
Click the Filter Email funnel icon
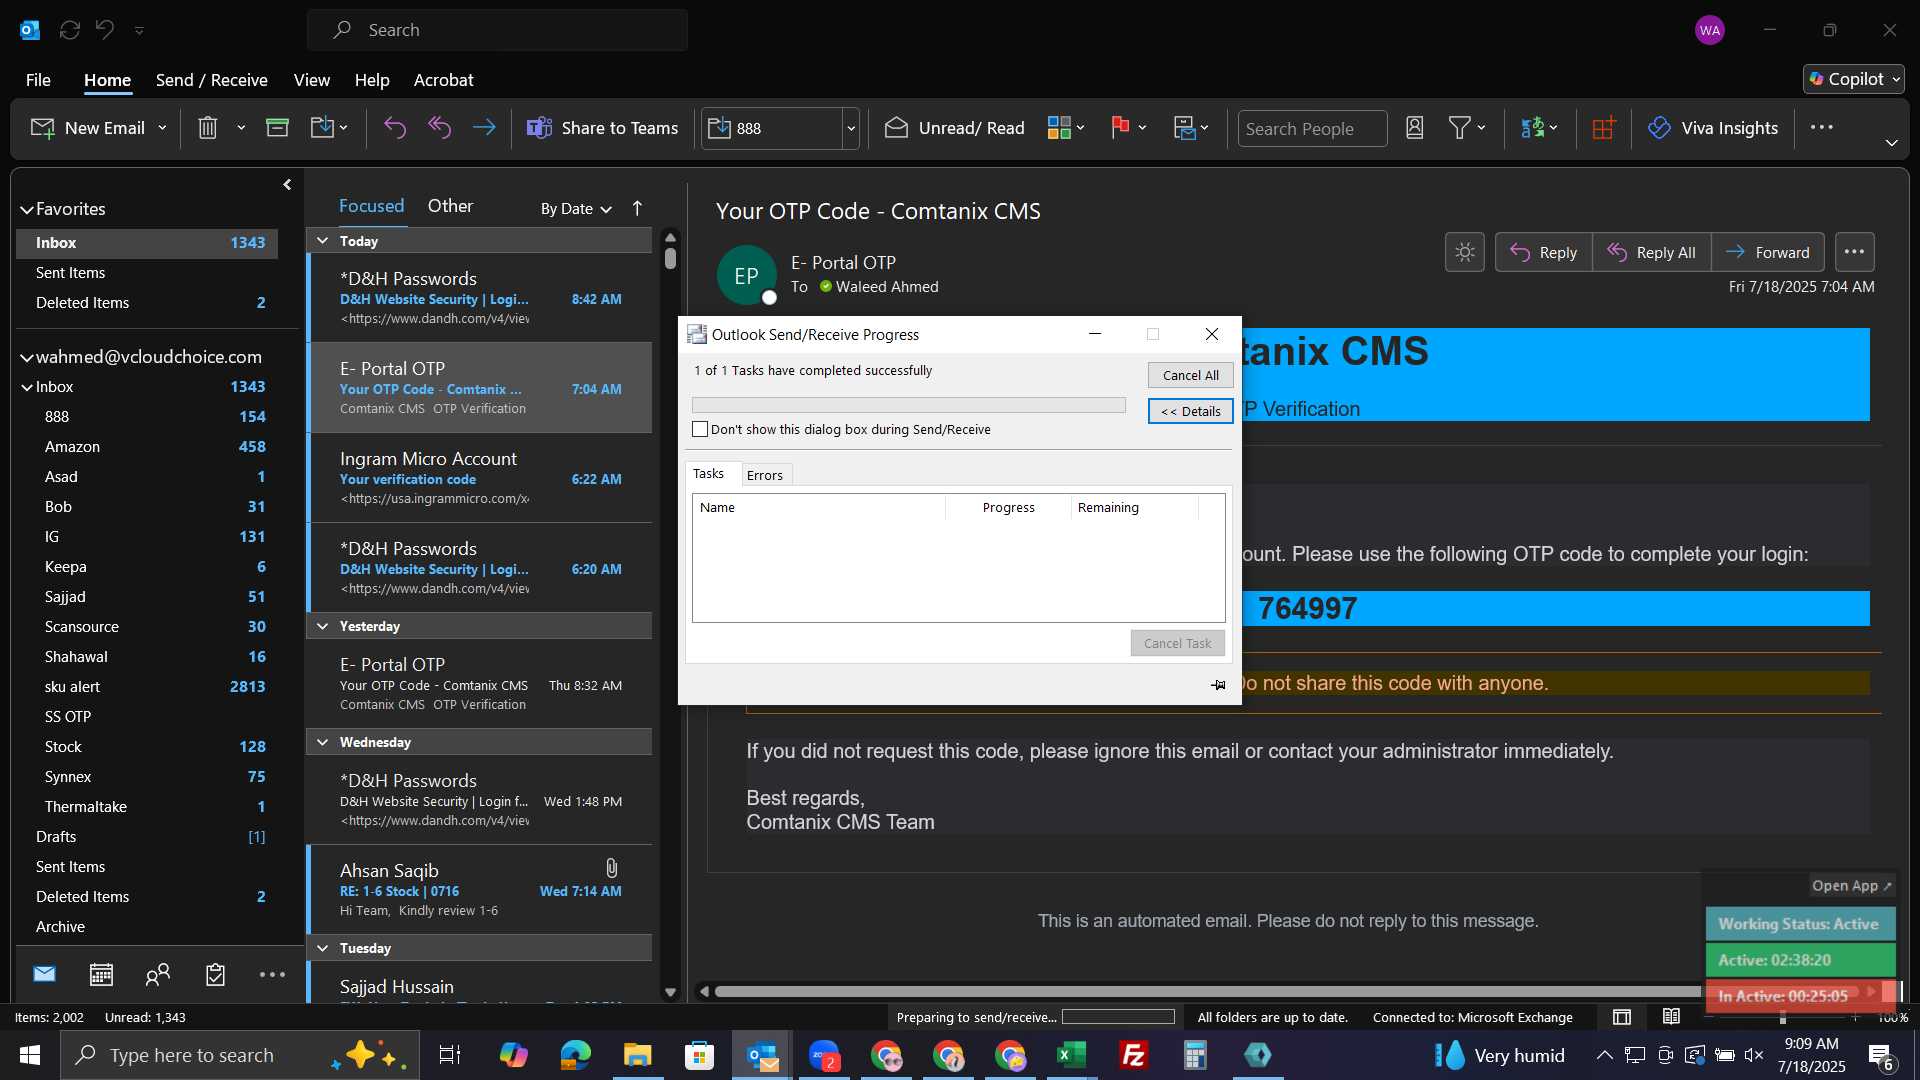[x=1460, y=128]
